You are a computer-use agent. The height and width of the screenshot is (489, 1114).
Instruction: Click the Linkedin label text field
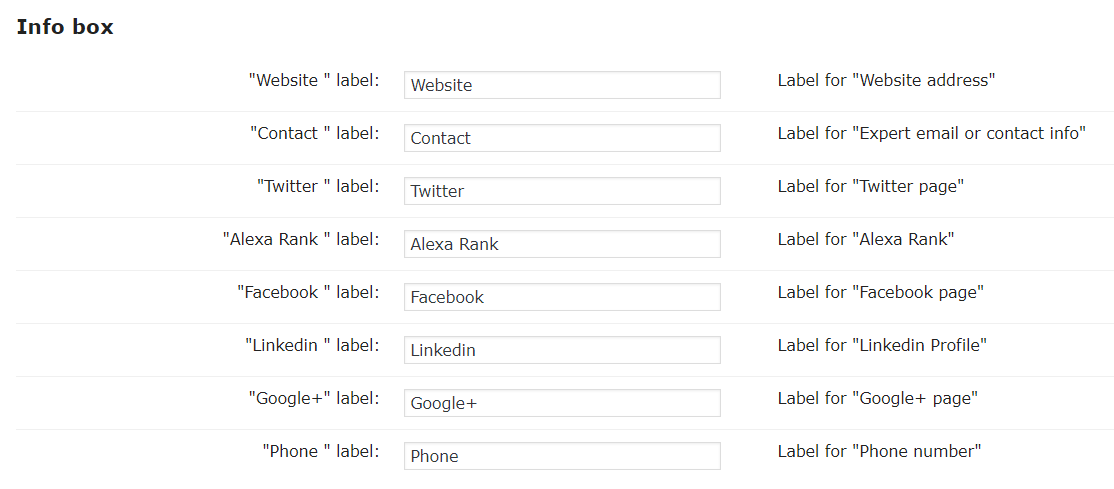(x=562, y=350)
